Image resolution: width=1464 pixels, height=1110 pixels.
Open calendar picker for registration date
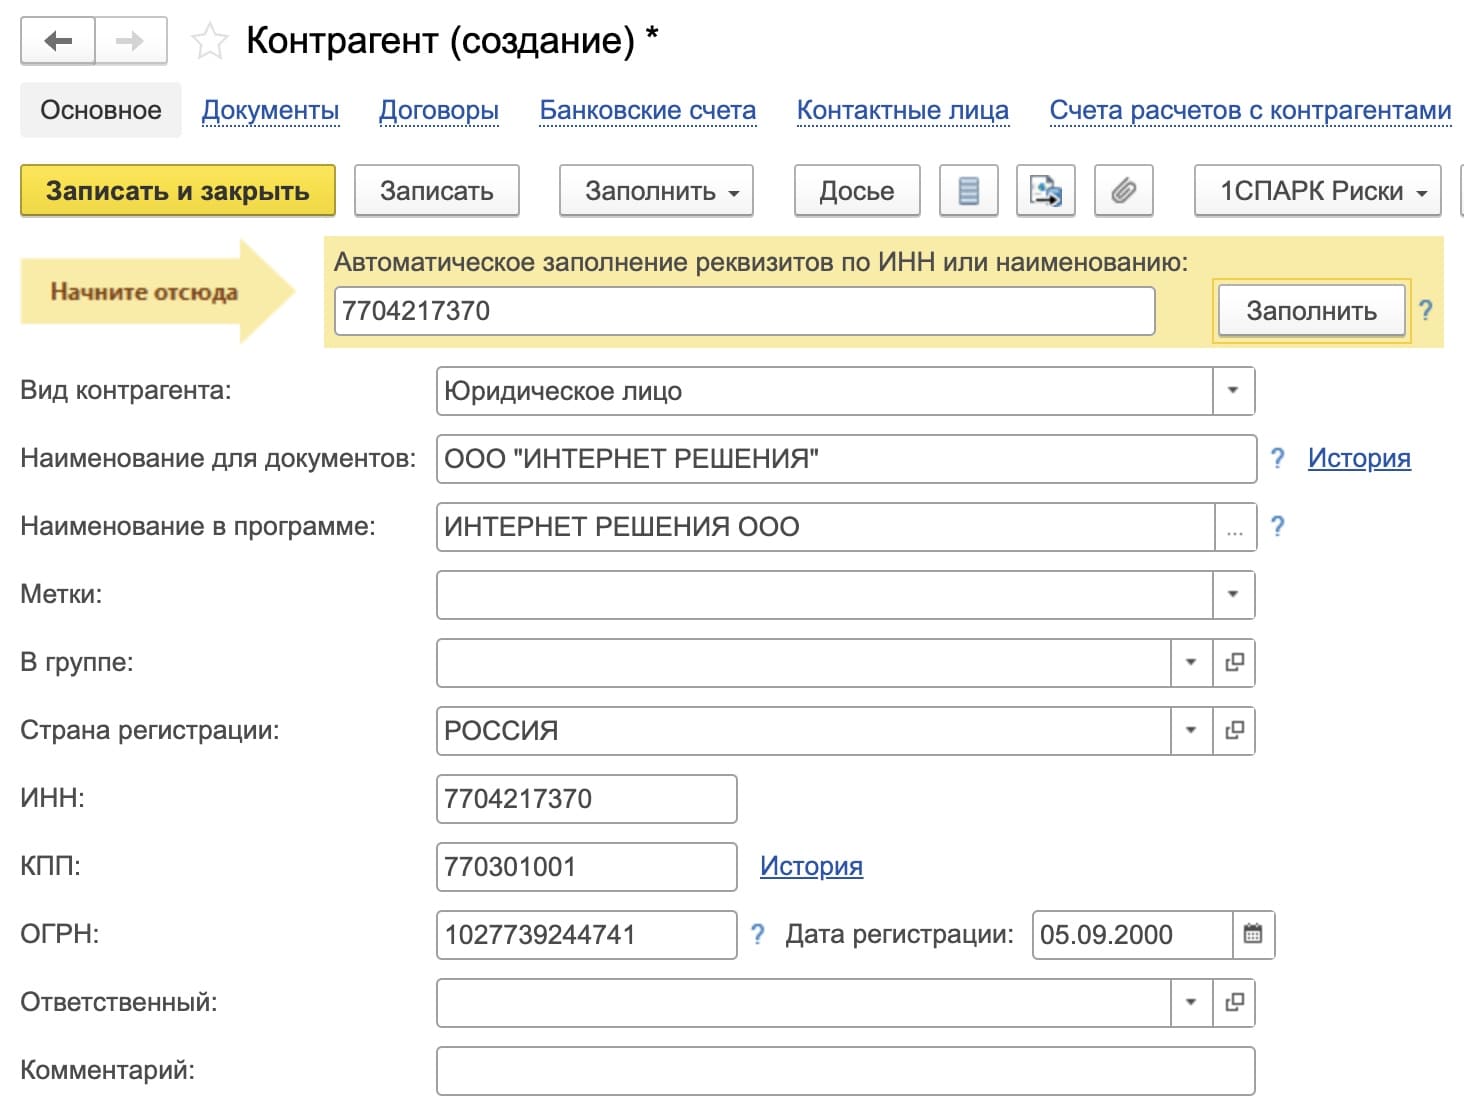coord(1252,934)
